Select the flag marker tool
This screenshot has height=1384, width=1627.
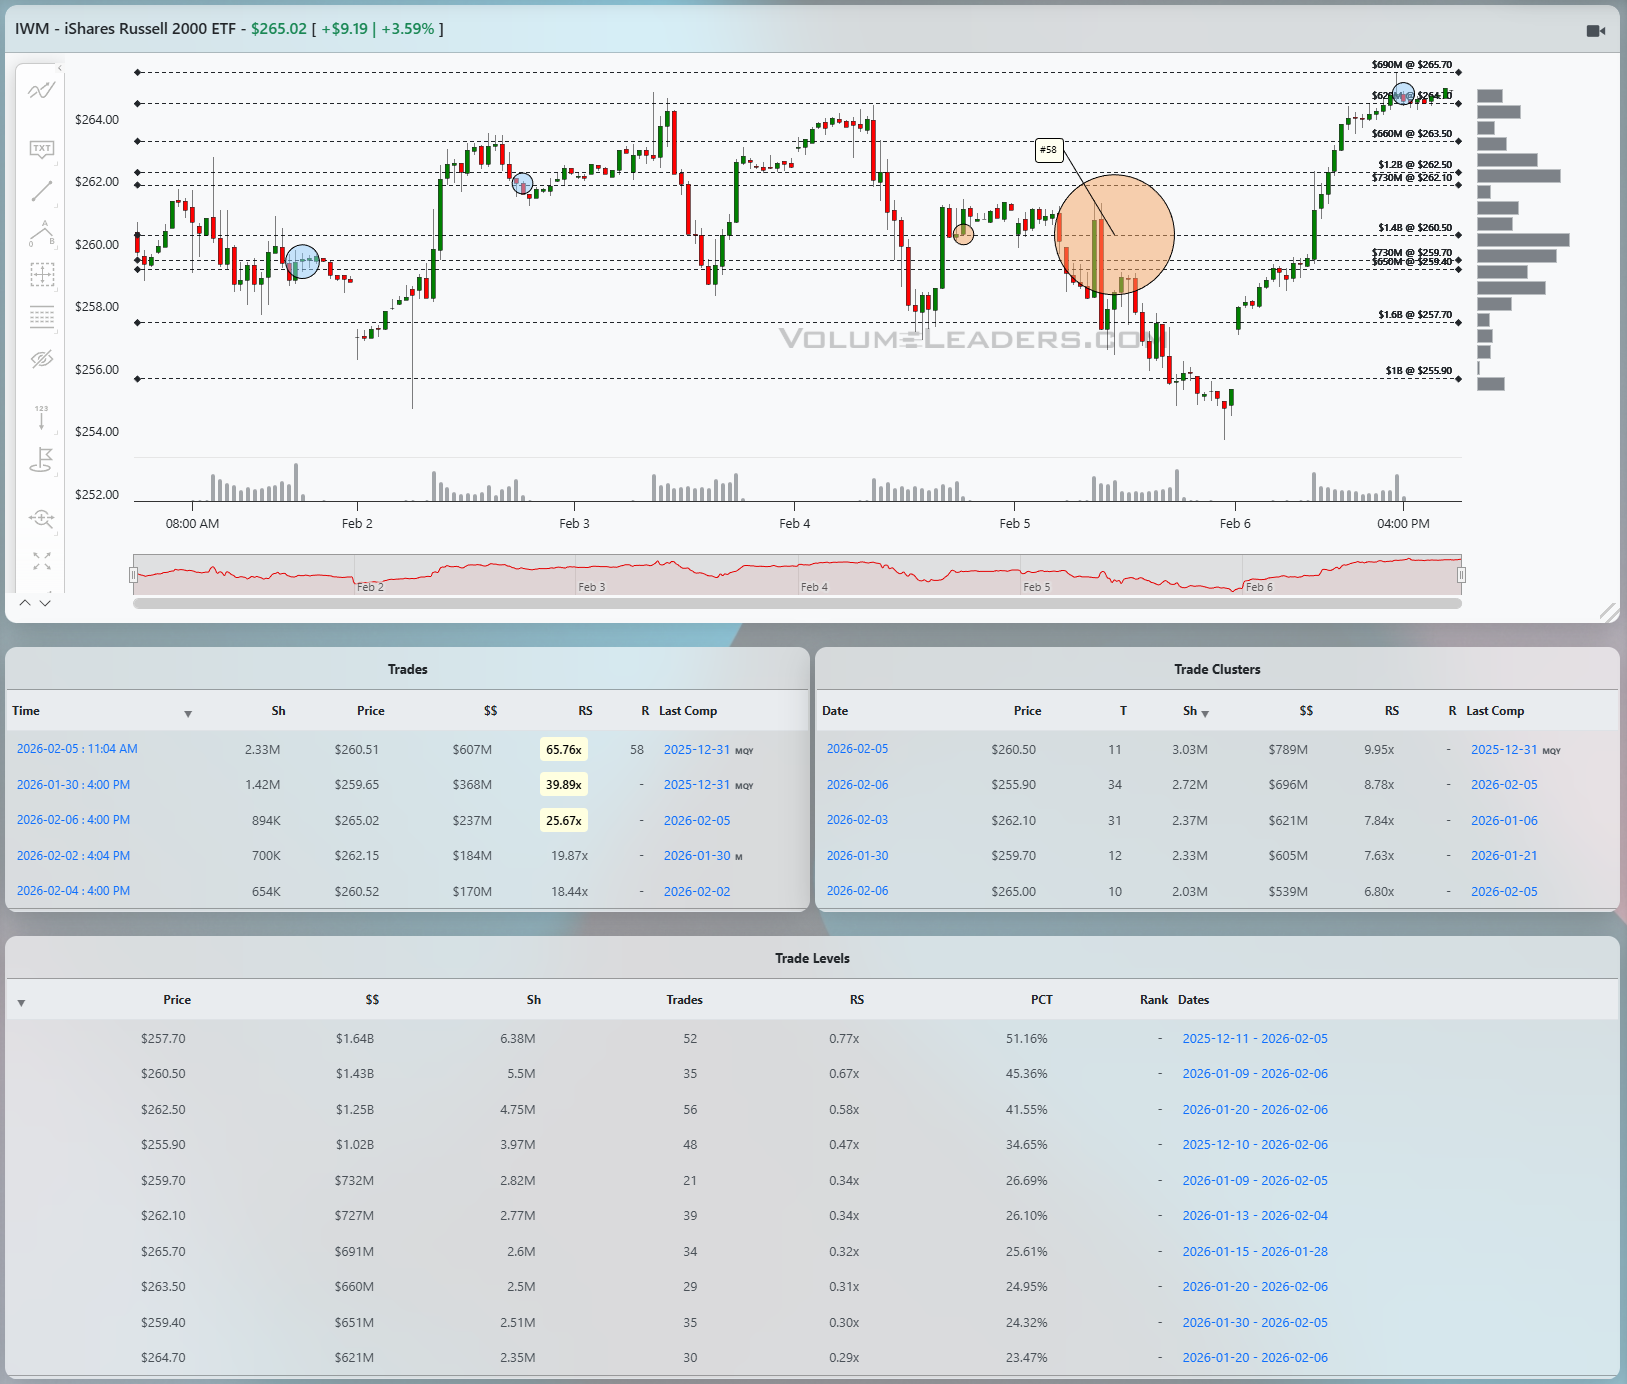(41, 460)
